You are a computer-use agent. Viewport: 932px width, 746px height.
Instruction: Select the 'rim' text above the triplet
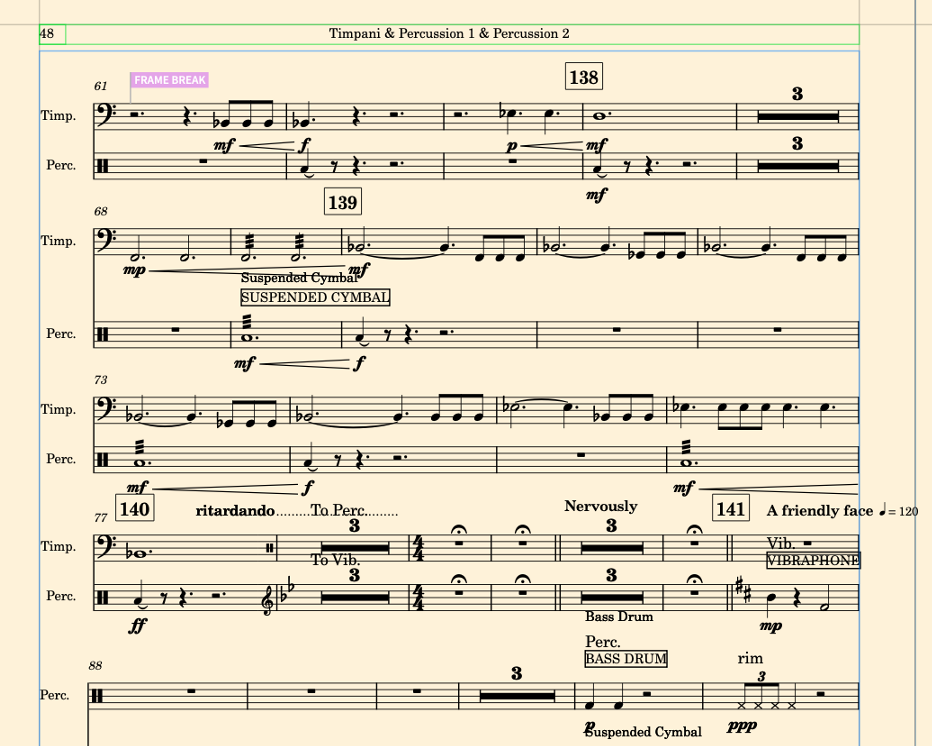pyautogui.click(x=750, y=658)
